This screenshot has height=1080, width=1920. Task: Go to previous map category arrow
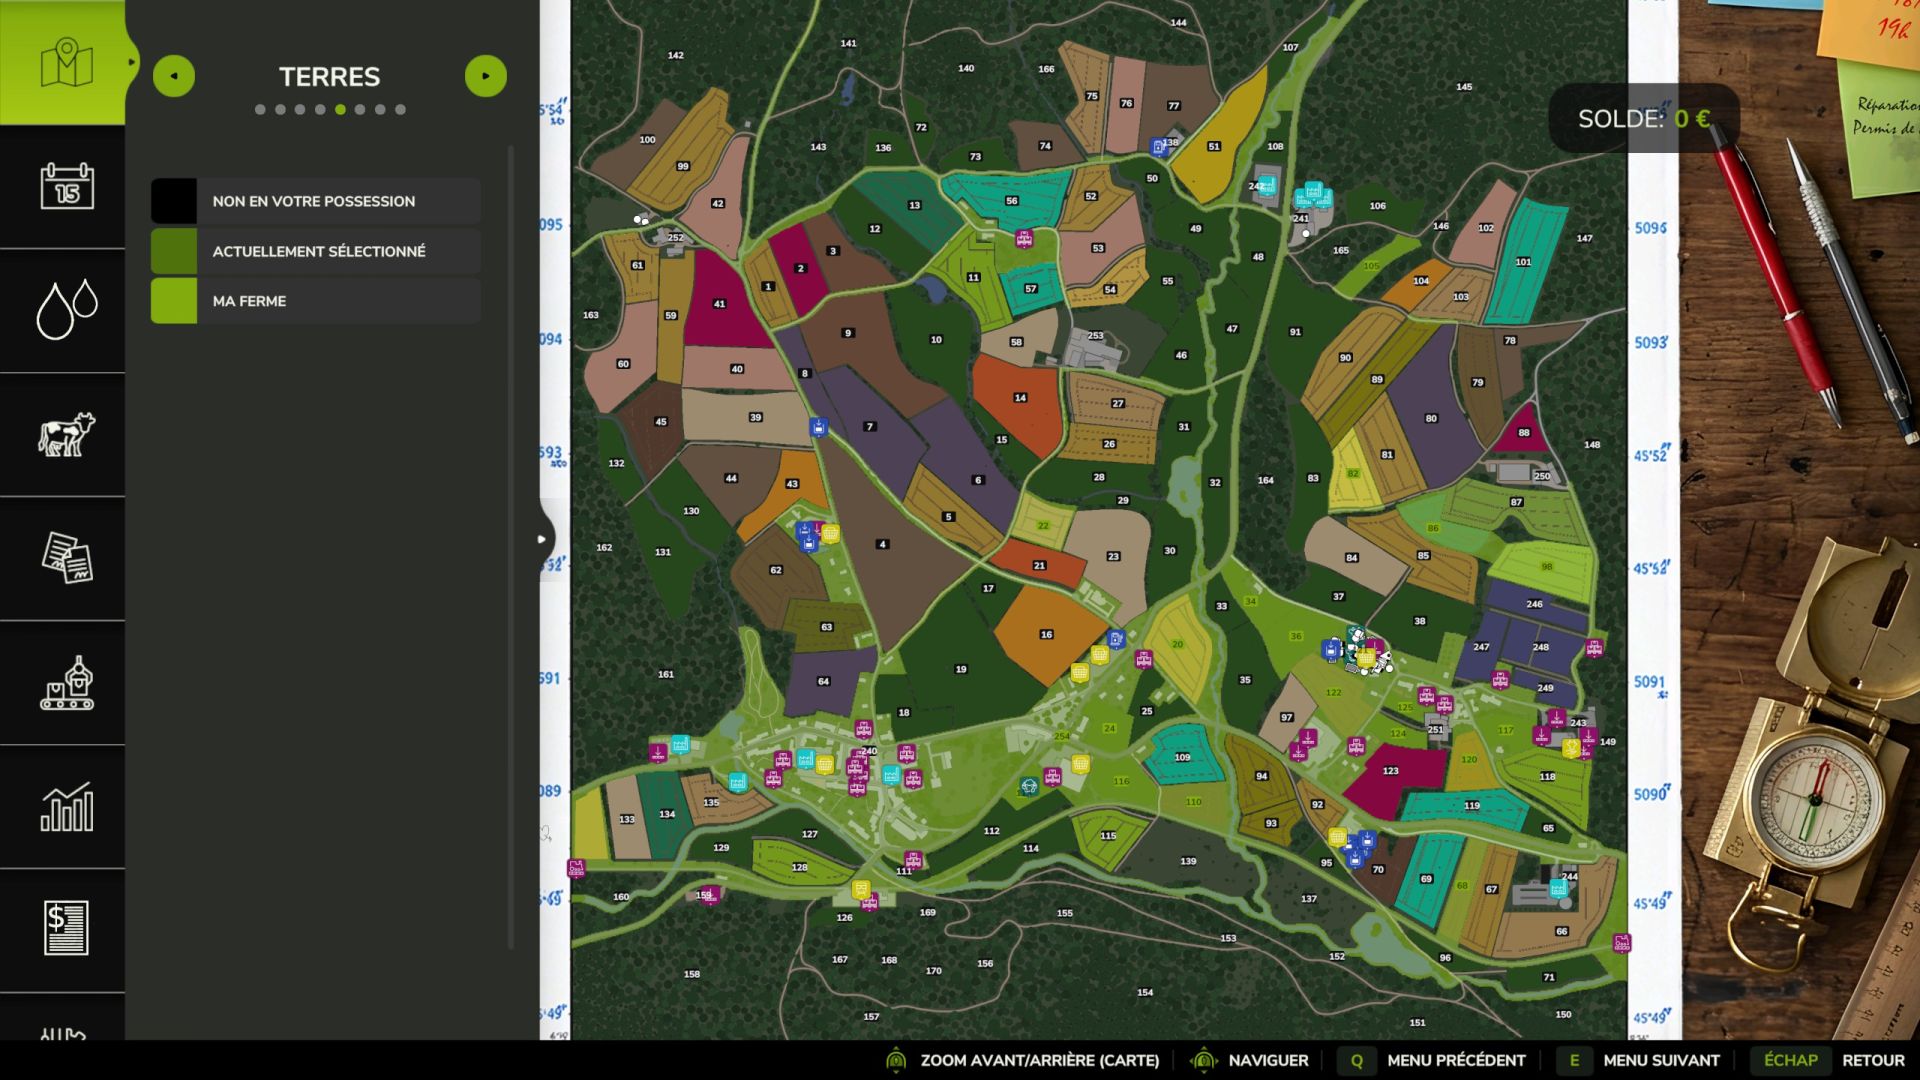tap(174, 76)
